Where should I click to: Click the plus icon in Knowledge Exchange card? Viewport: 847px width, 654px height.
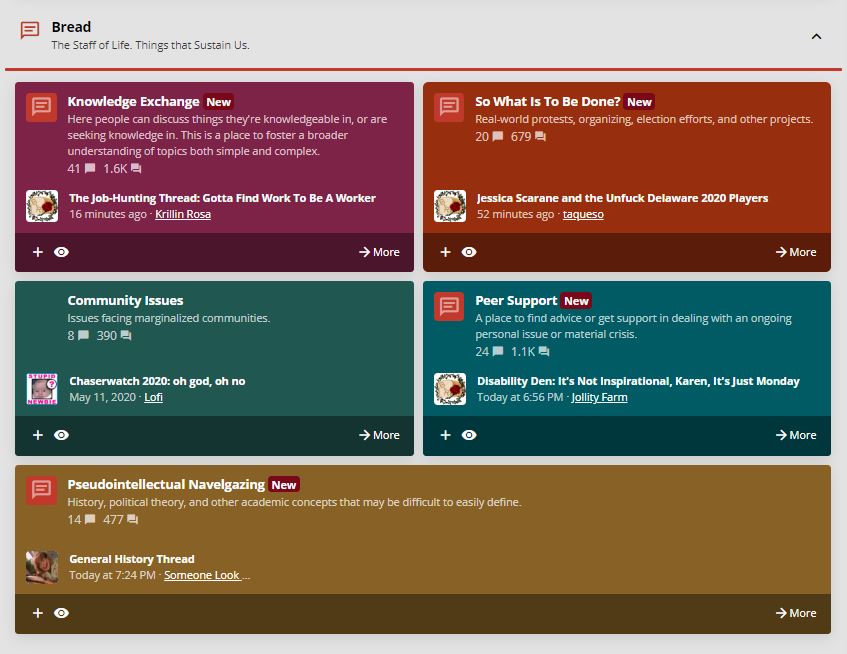38,252
